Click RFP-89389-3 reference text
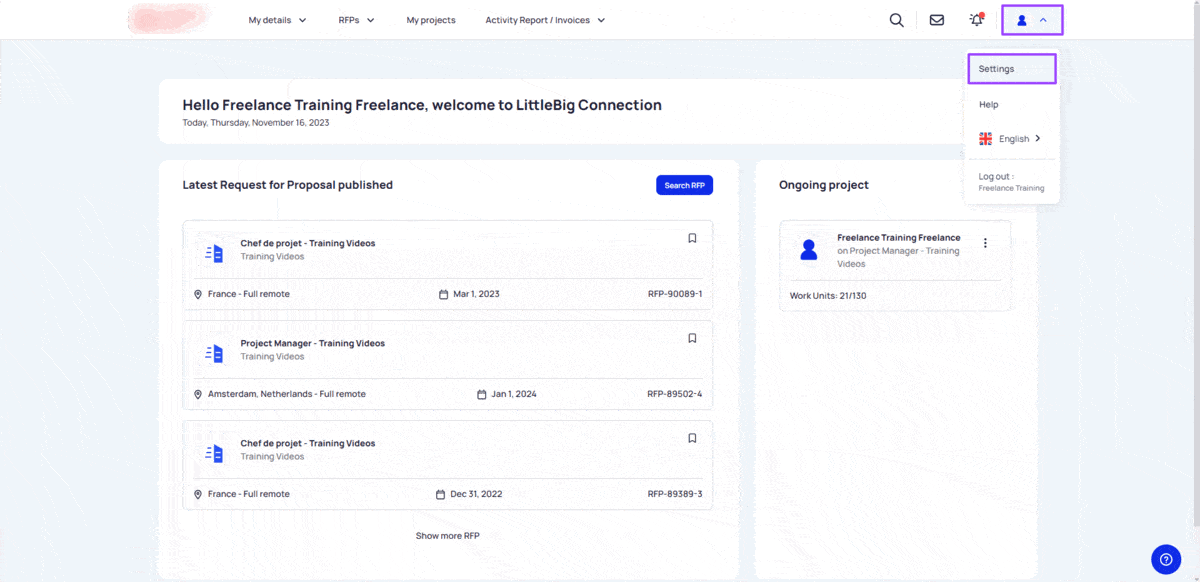 (675, 494)
